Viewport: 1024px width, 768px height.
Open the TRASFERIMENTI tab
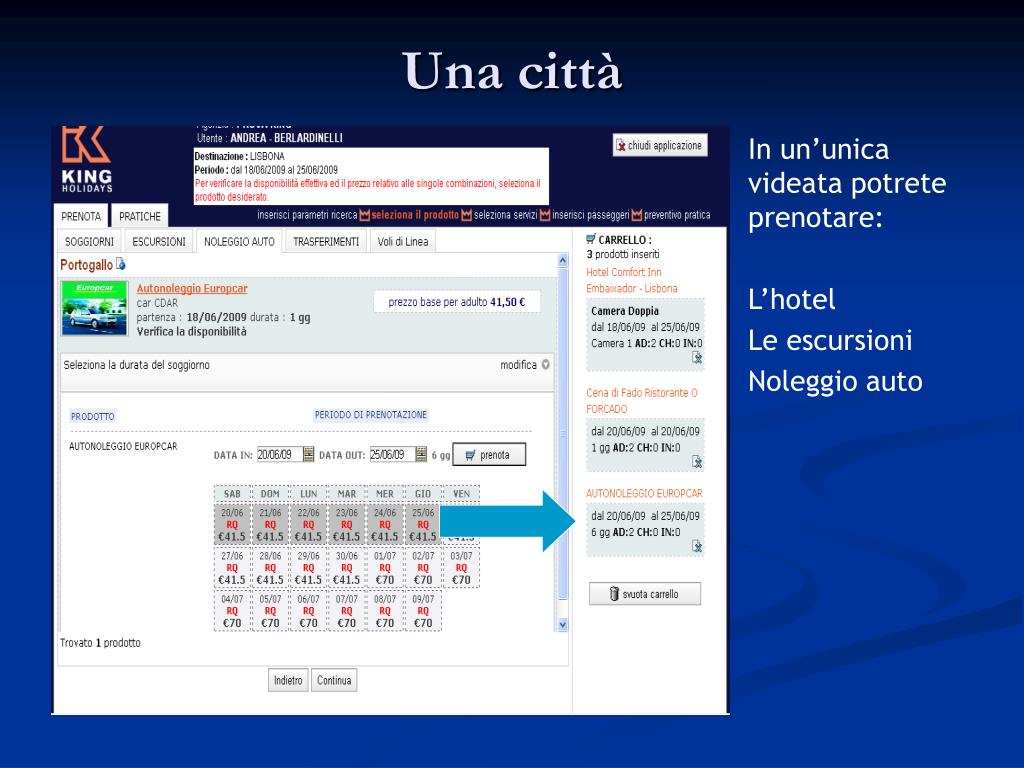326,242
